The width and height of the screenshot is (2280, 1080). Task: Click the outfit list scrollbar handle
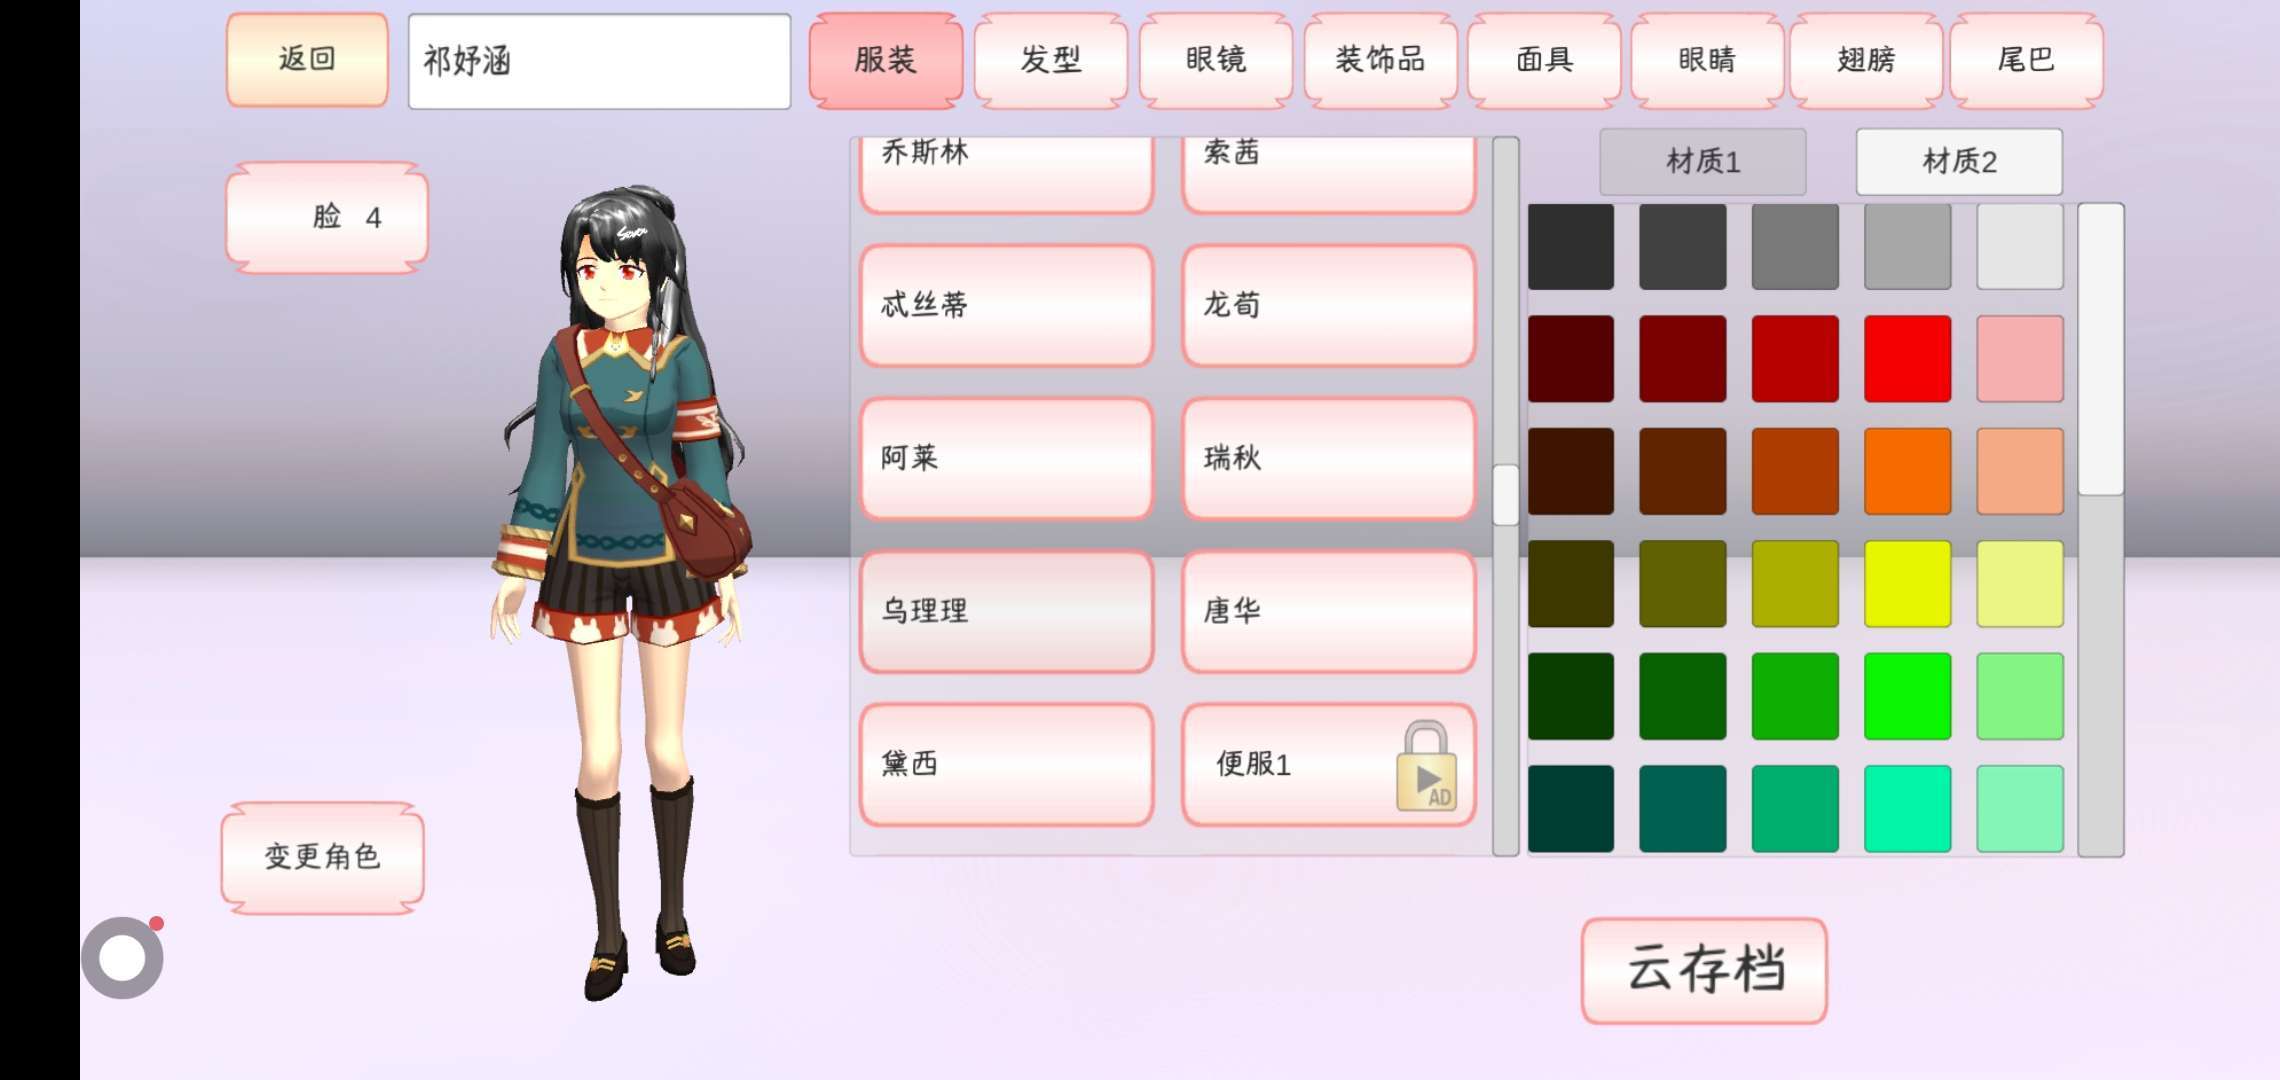1505,495
